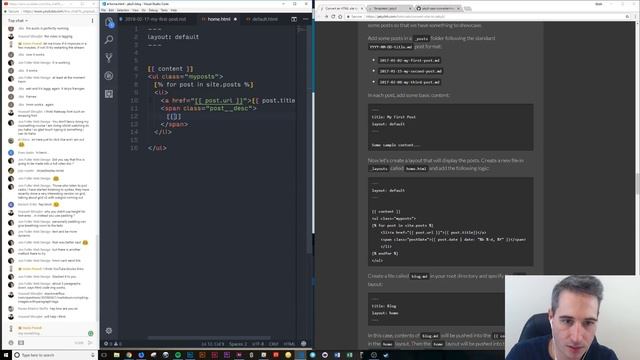Open the Extensions view in VS Code
The width and height of the screenshot is (640, 360).
tap(109, 94)
